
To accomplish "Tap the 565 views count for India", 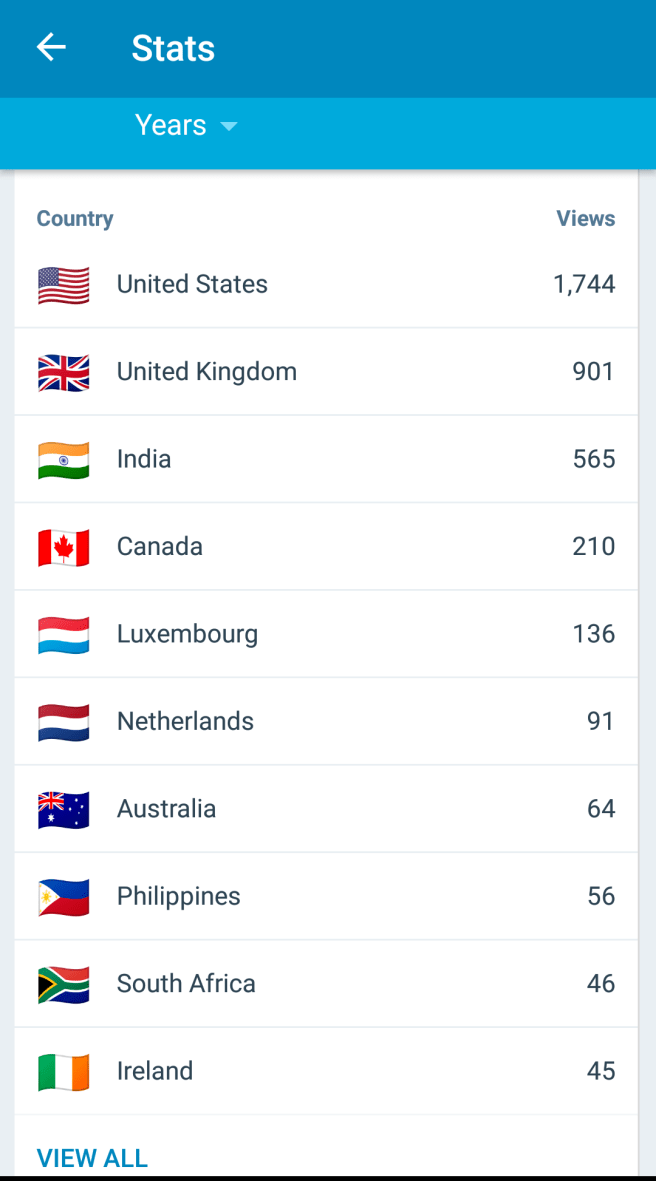I will [x=593, y=460].
